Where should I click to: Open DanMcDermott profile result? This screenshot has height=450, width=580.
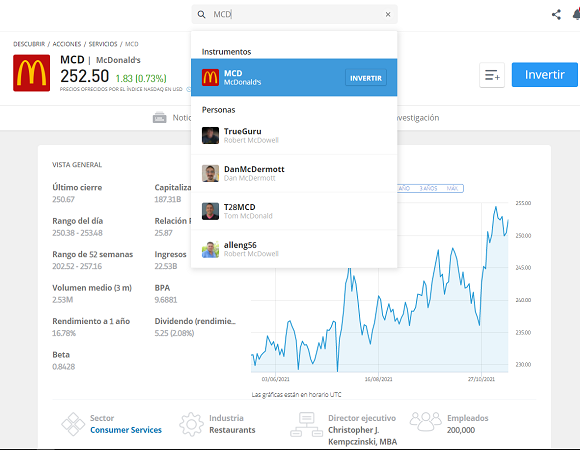[294, 173]
